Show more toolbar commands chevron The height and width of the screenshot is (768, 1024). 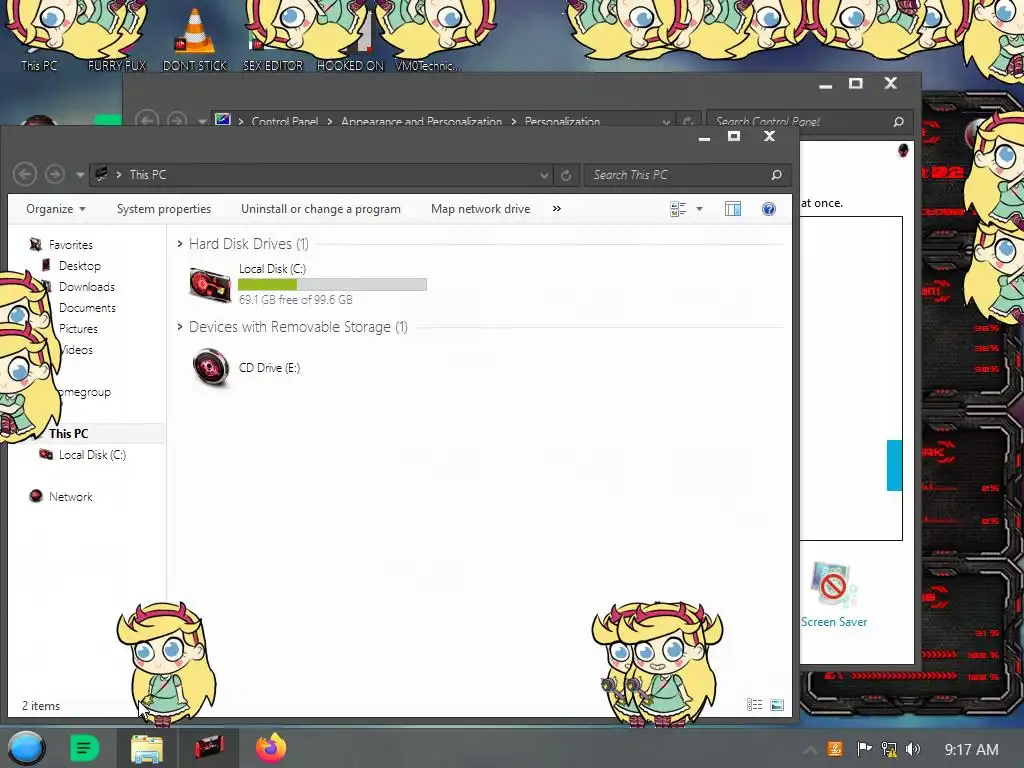click(556, 209)
